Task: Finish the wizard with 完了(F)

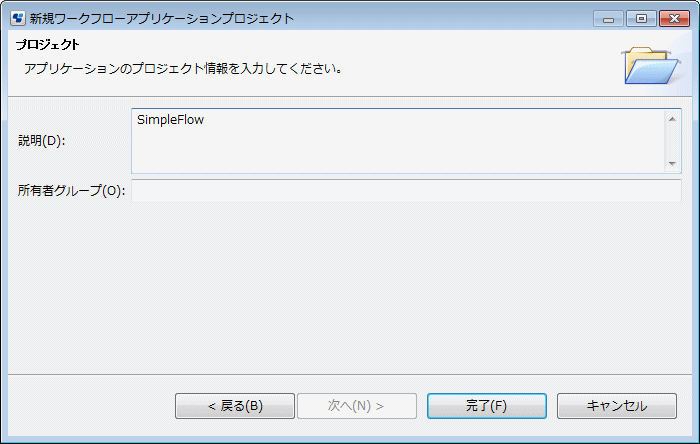Action: tap(487, 406)
